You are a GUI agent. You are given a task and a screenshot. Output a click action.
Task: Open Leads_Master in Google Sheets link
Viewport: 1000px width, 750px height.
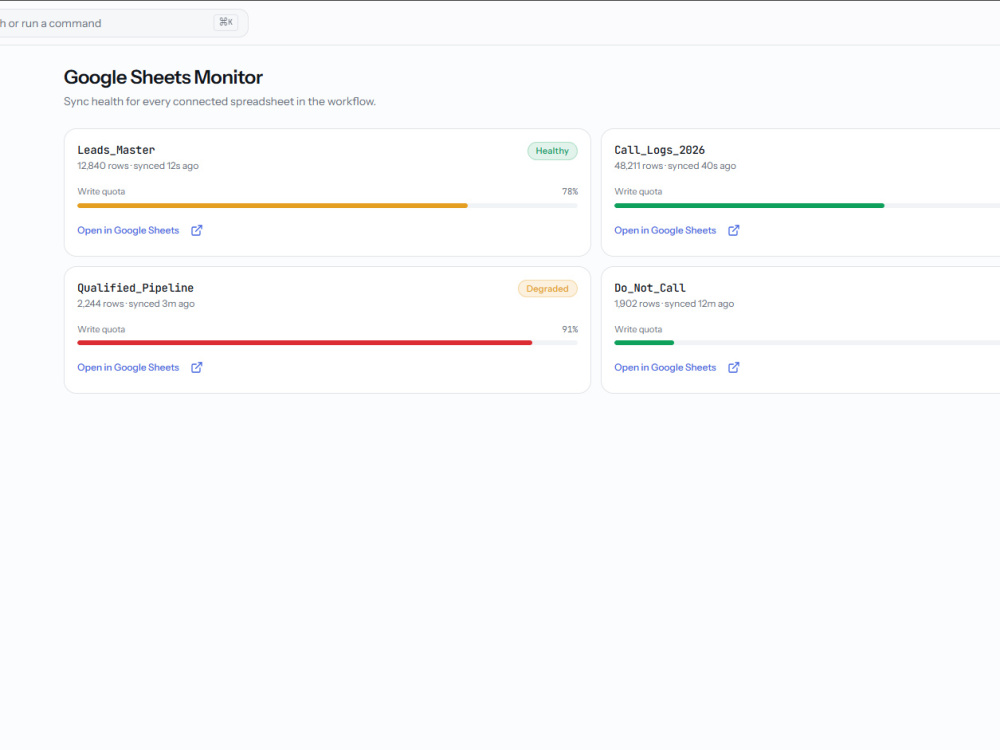(128, 230)
